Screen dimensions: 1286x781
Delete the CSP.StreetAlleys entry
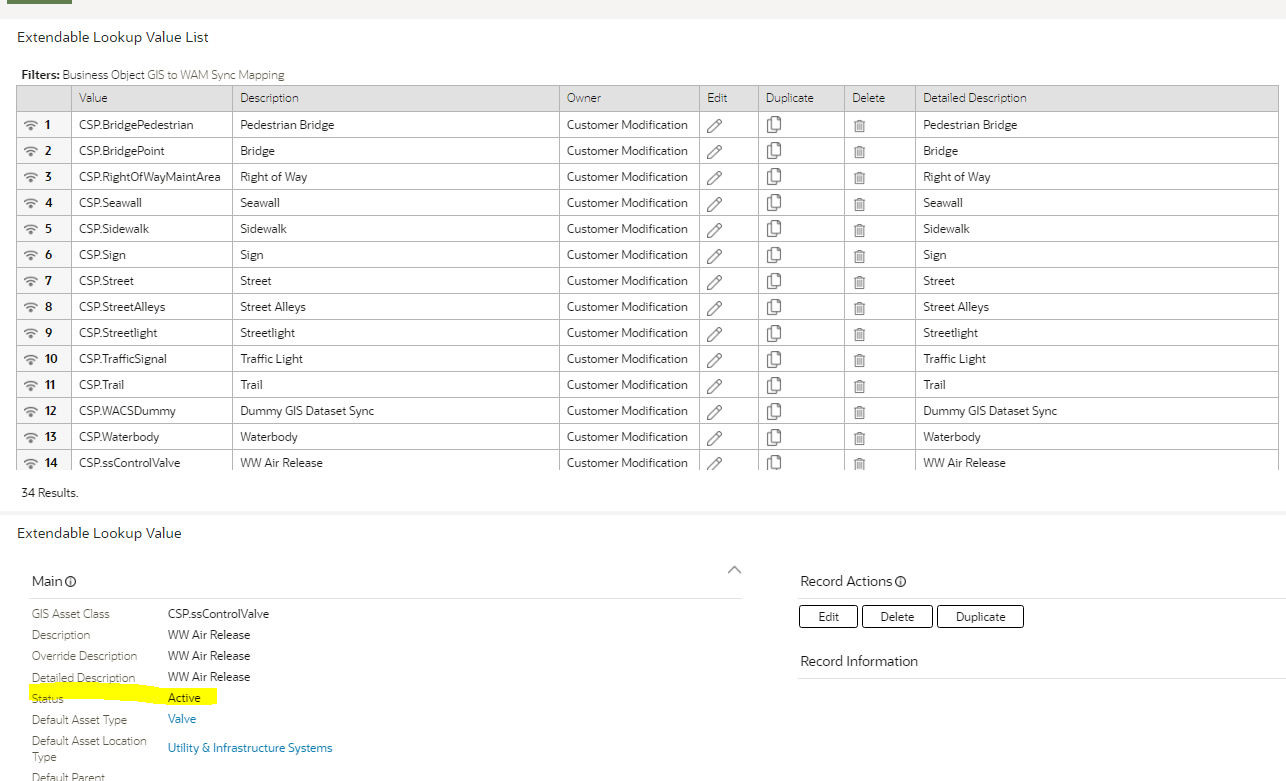(x=859, y=307)
